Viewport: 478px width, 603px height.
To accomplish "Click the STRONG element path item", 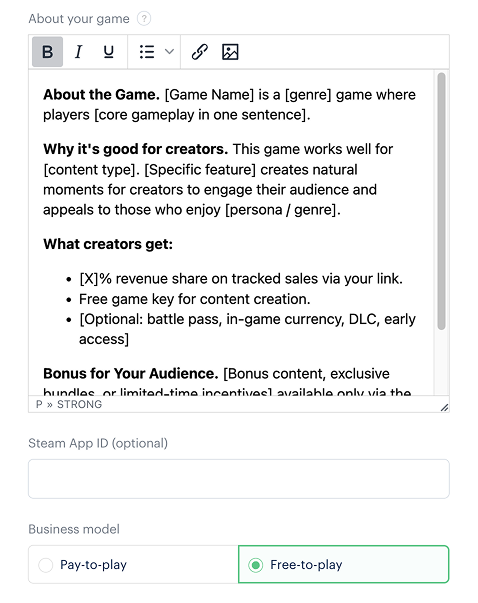I will pyautogui.click(x=80, y=404).
